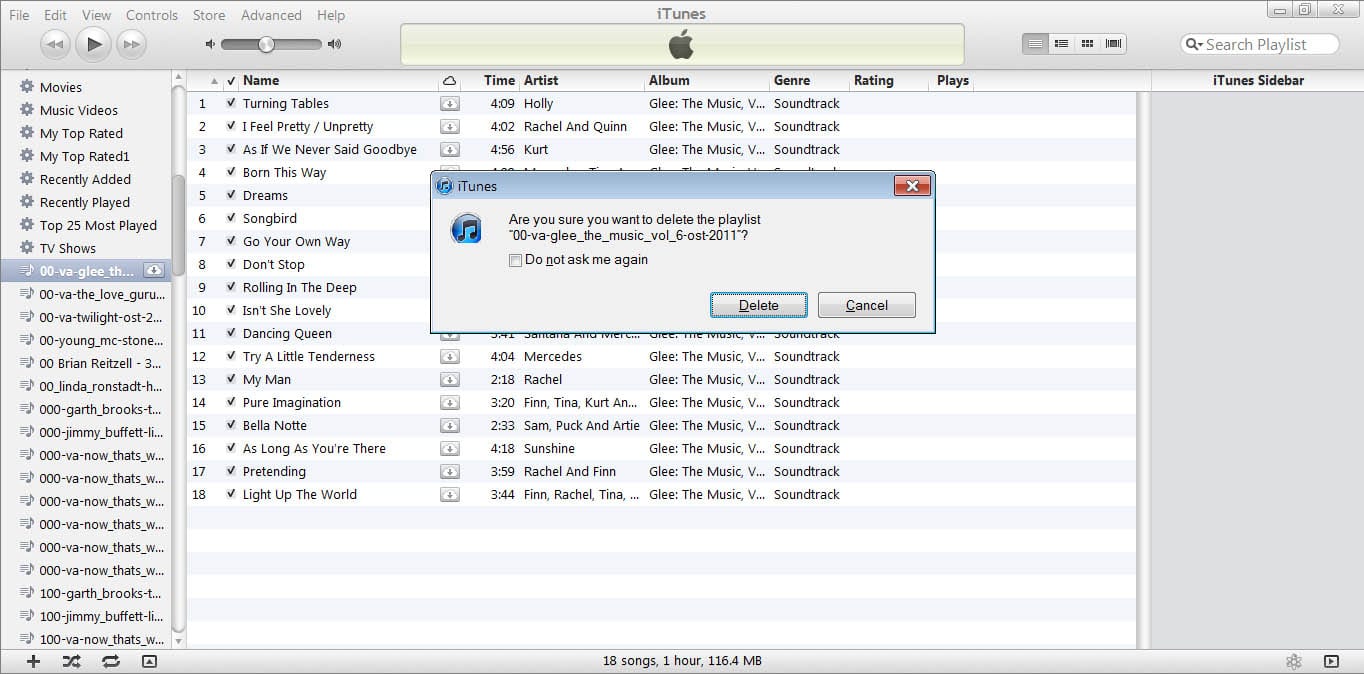Open the Advanced menu

(x=271, y=15)
